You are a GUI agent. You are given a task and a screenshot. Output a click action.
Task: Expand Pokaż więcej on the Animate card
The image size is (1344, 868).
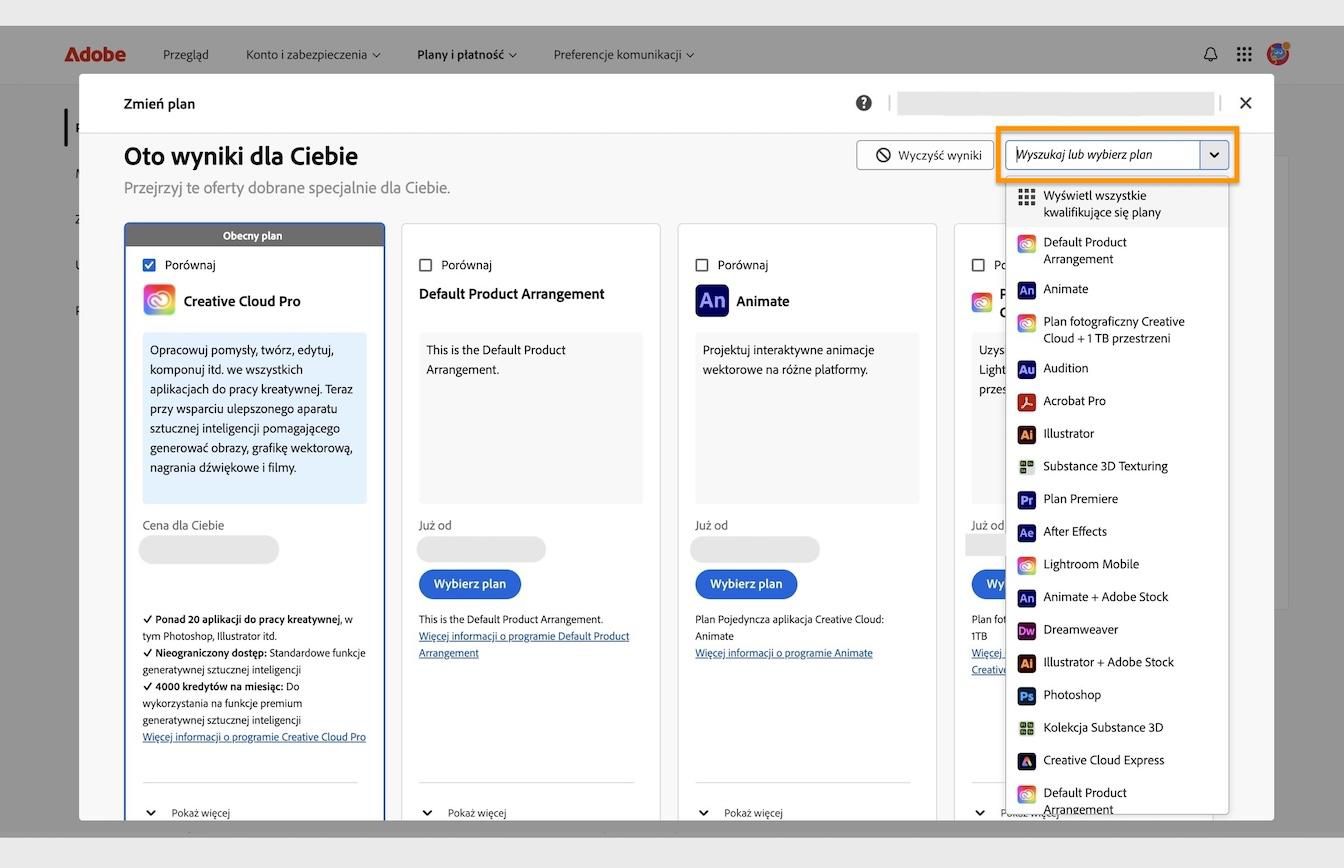pyautogui.click(x=739, y=813)
